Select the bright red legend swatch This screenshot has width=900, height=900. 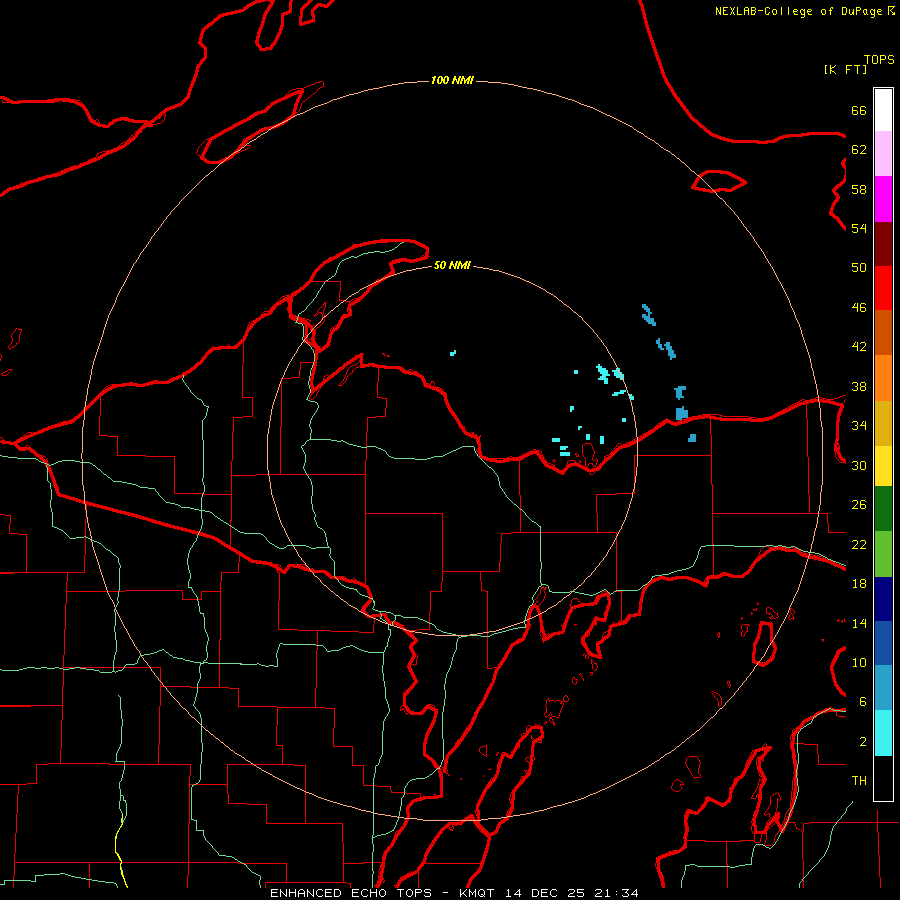pos(883,288)
